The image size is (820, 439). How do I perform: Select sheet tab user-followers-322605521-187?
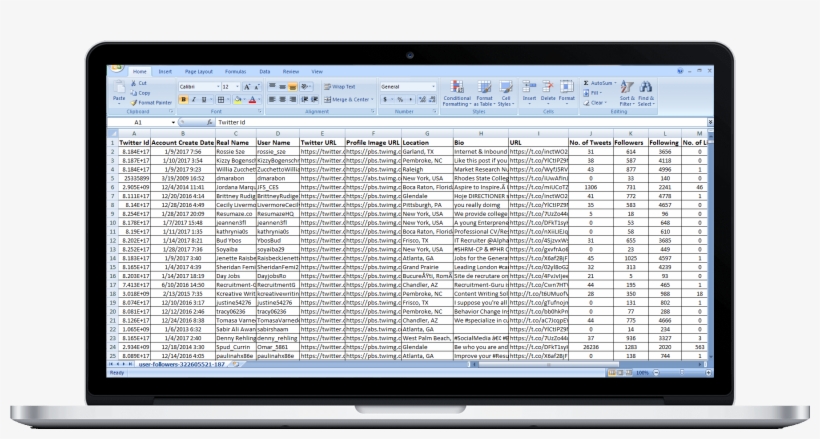point(181,364)
